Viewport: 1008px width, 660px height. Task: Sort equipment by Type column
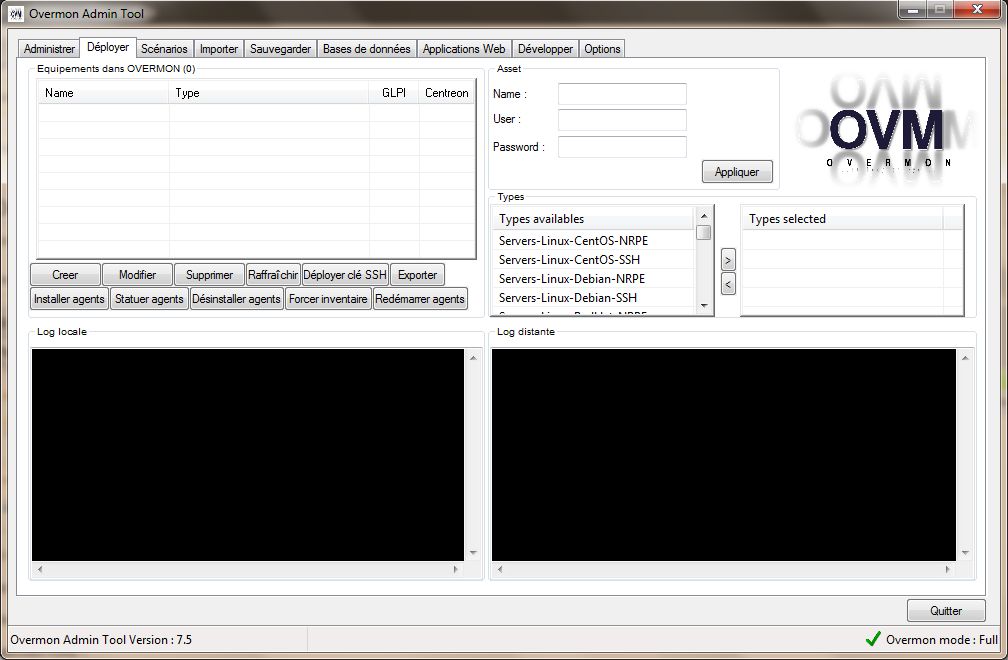(269, 93)
